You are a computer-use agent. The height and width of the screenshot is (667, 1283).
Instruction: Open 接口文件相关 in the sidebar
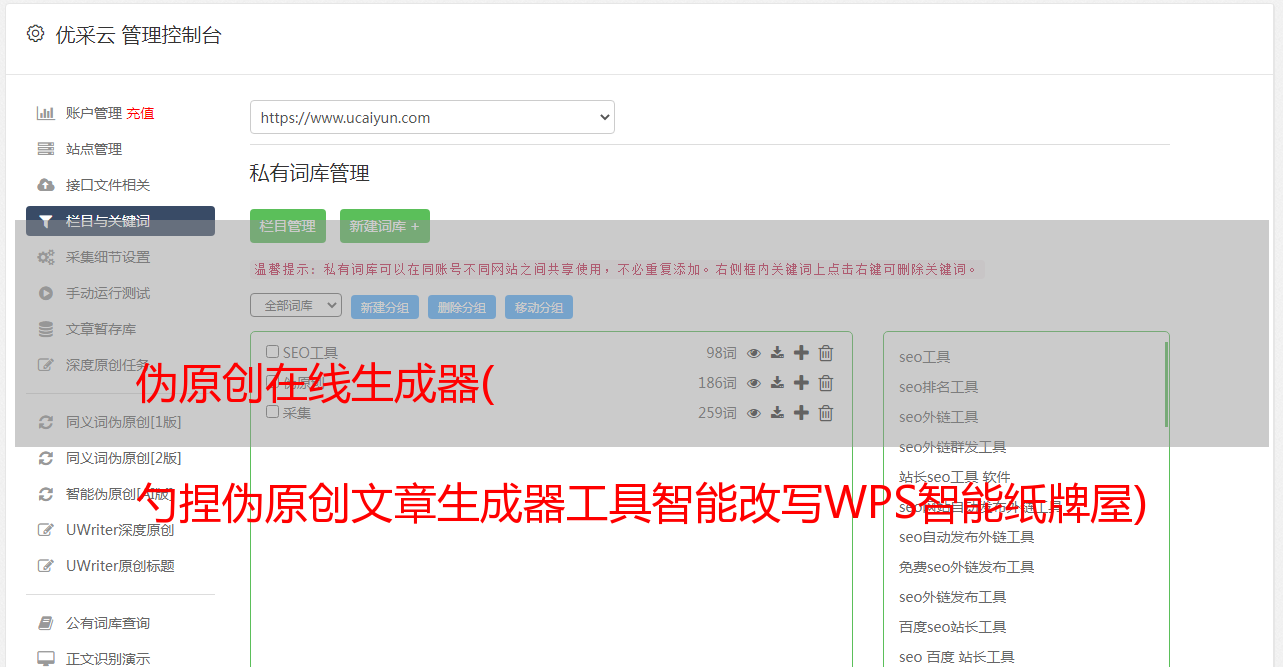click(x=108, y=185)
